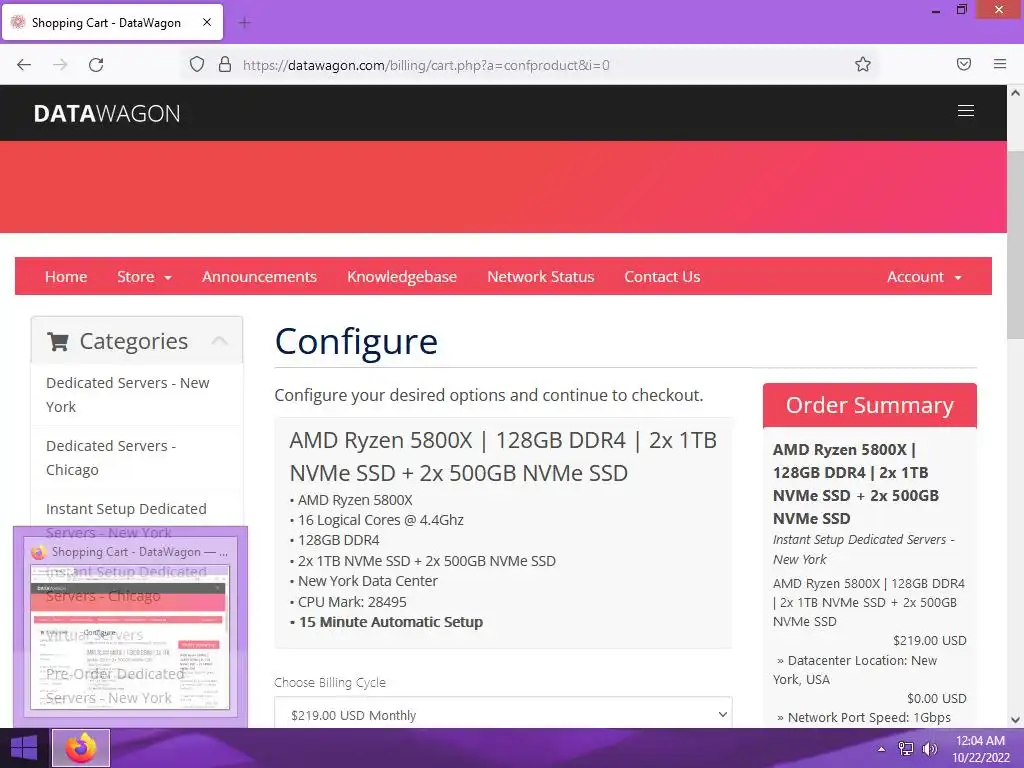This screenshot has height=768, width=1024.
Task: Select the Shopping Cart - DataWagon tab
Action: coord(113,22)
